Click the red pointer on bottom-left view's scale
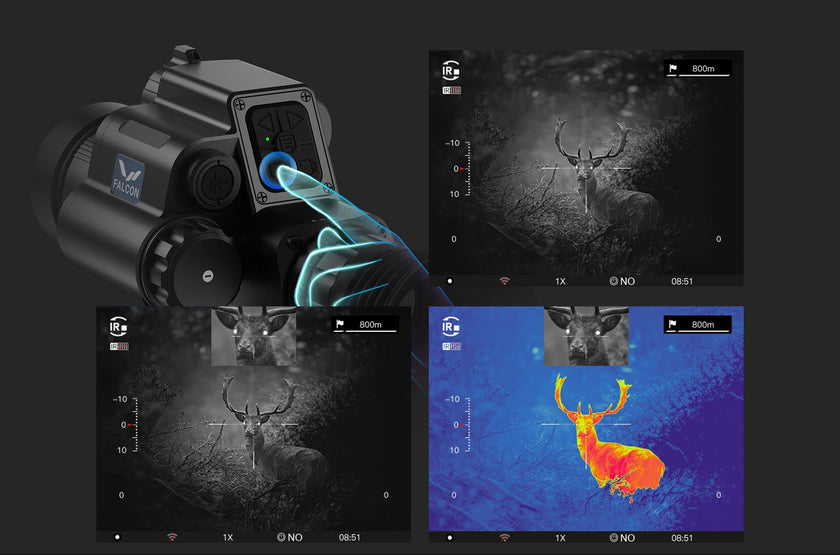Image resolution: width=840 pixels, height=555 pixels. [x=129, y=425]
